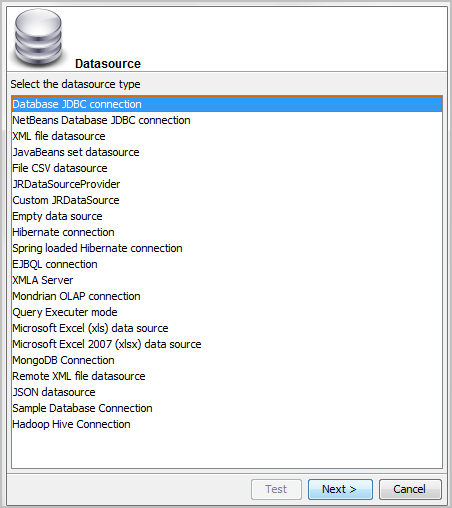Image resolution: width=452 pixels, height=508 pixels.
Task: Select Mondrian OLAP connection
Action: 227,296
